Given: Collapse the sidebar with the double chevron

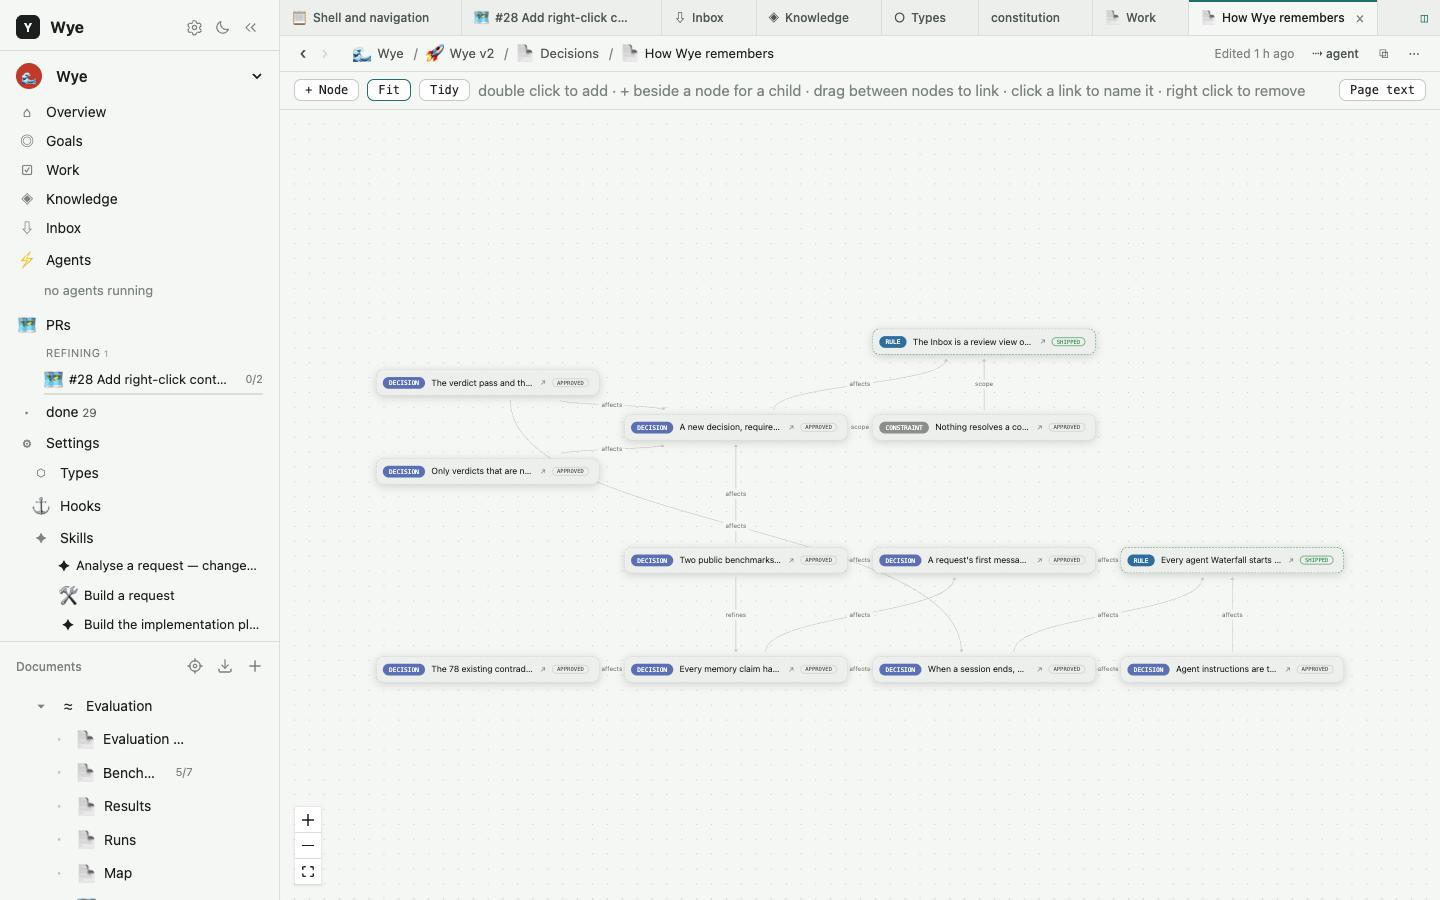Looking at the screenshot, I should 251,28.
